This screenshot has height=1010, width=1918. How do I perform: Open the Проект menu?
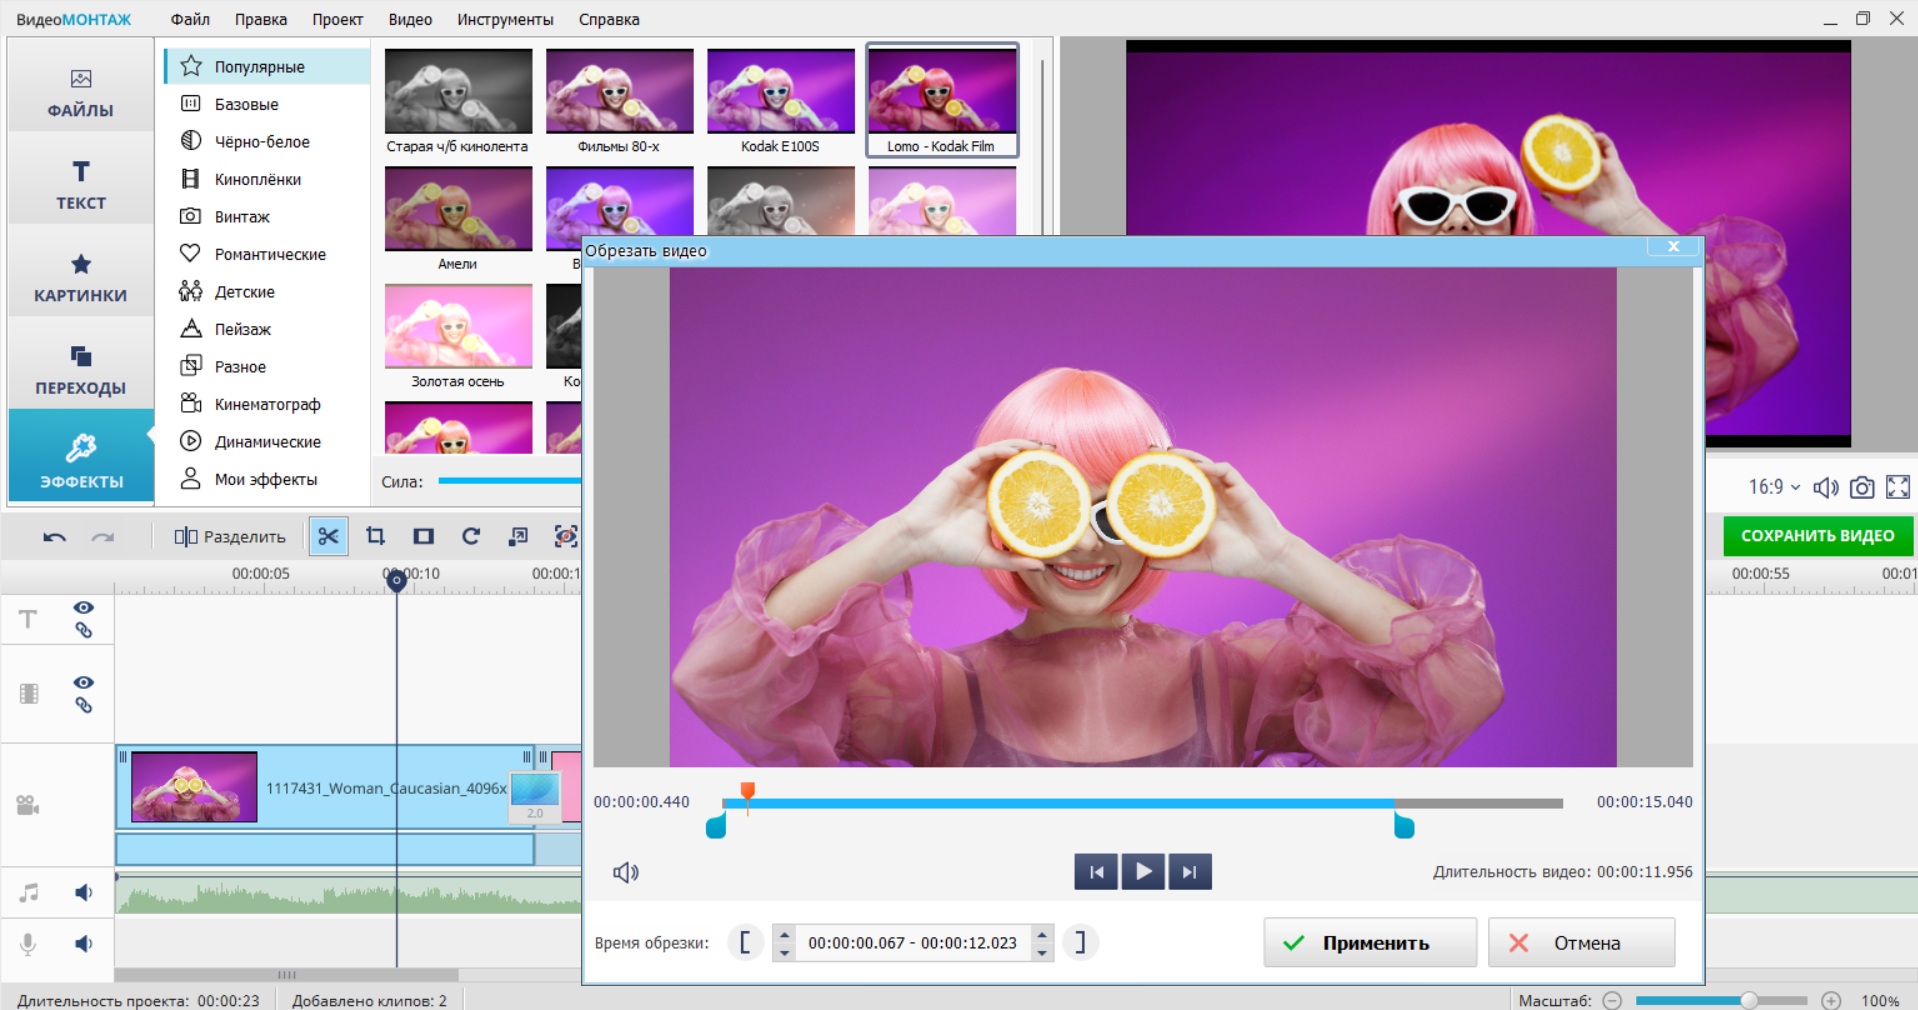(x=337, y=19)
